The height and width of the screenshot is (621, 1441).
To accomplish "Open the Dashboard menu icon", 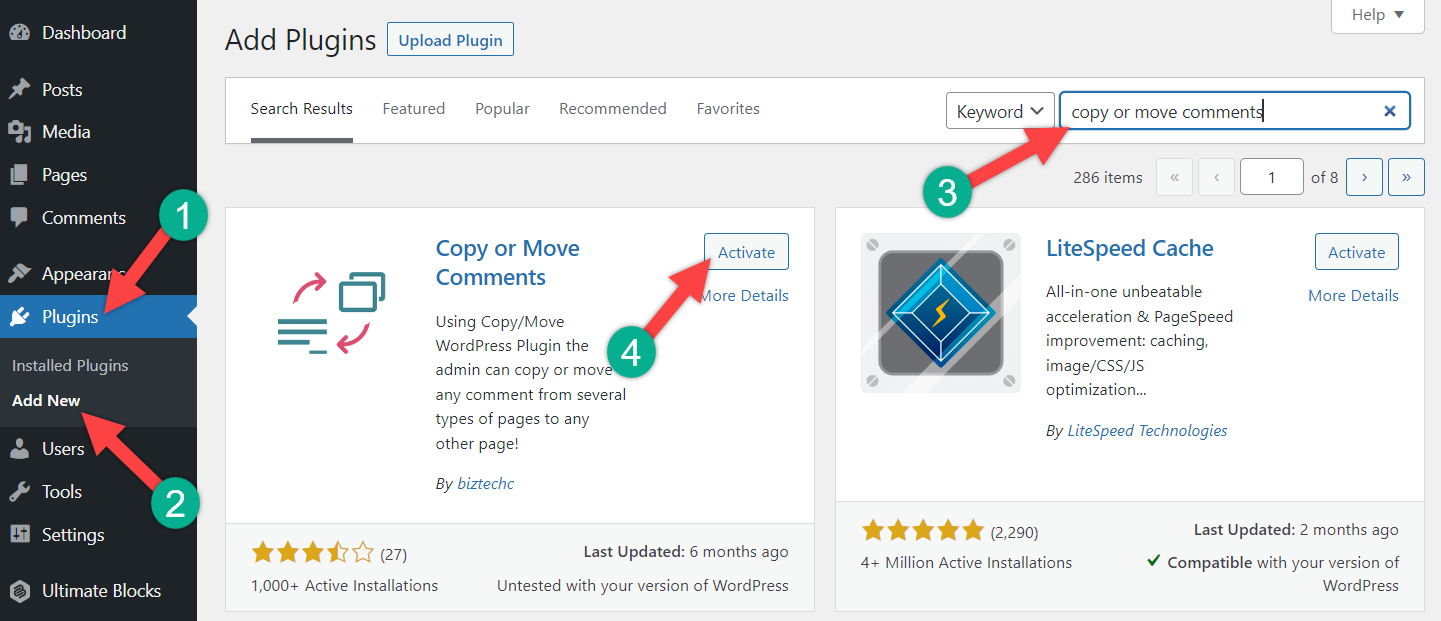I will click(x=19, y=32).
